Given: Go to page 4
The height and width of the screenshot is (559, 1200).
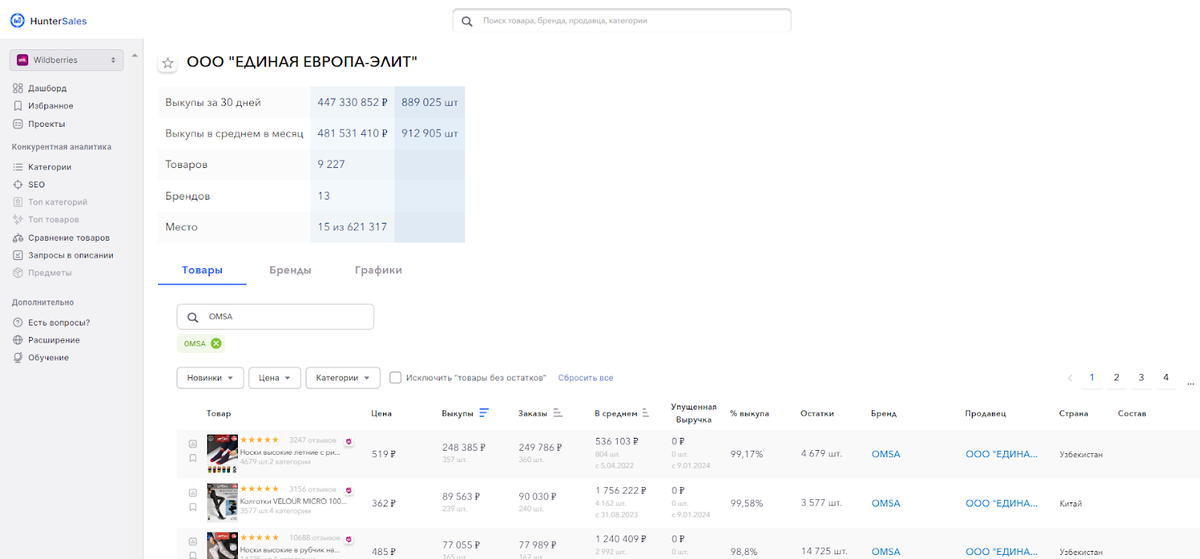Looking at the screenshot, I should (x=1166, y=378).
